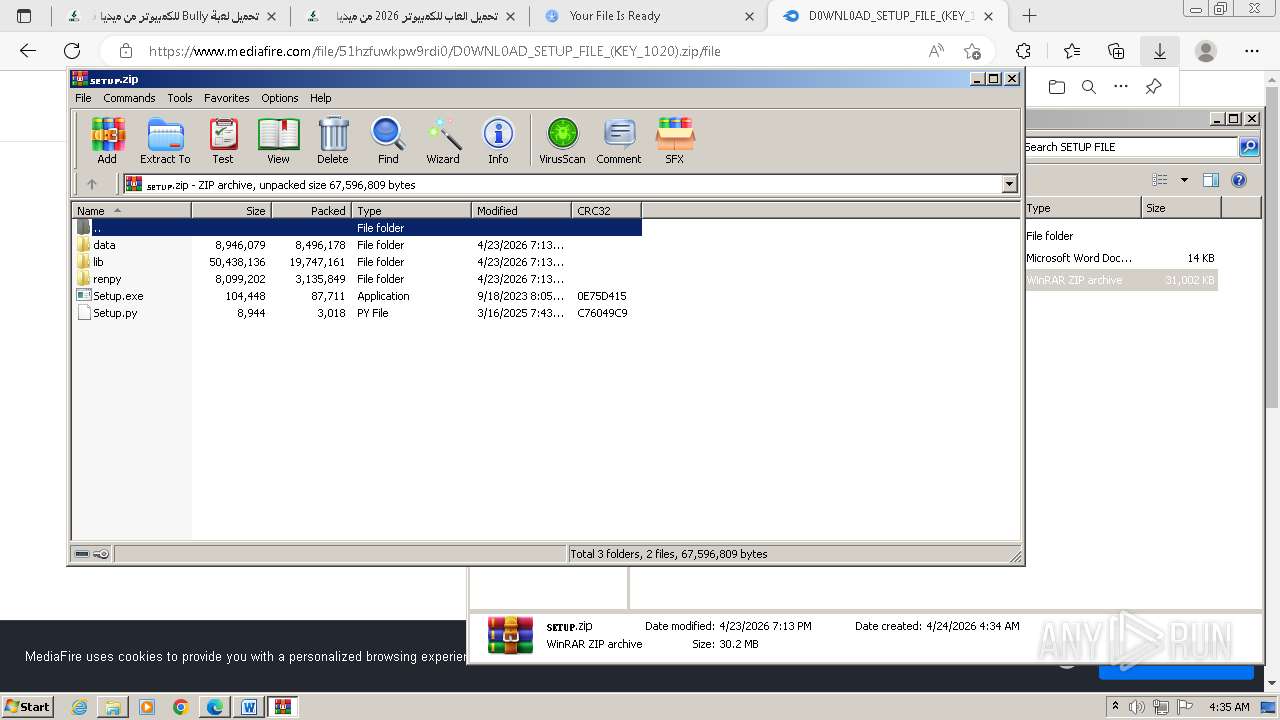Viewport: 1280px width, 720px height.
Task: Open the Windows Start menu
Action: click(x=28, y=706)
